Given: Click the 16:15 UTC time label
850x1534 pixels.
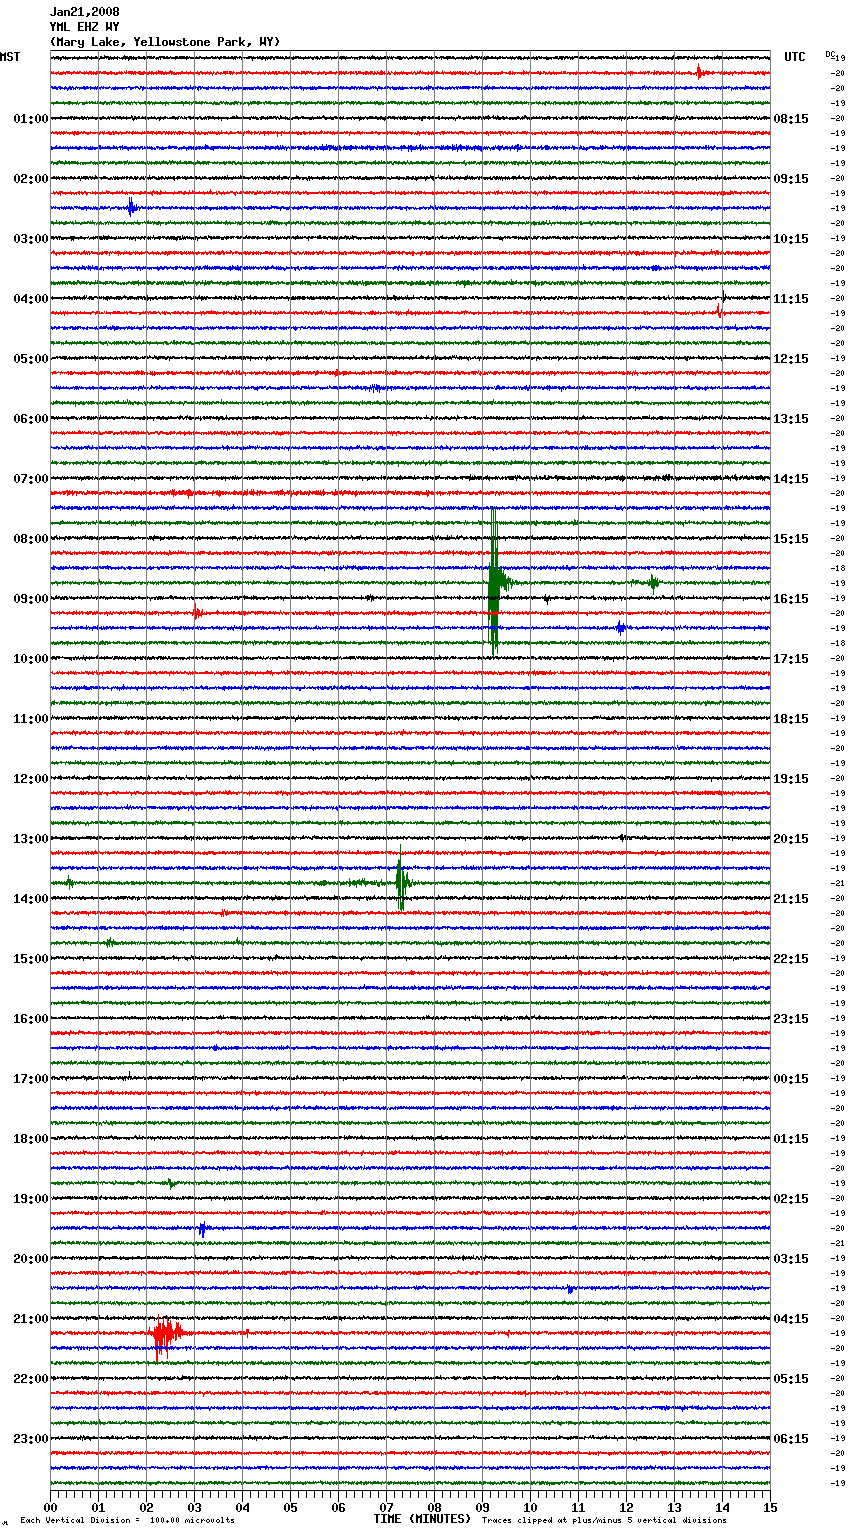Looking at the screenshot, I should click(x=791, y=599).
